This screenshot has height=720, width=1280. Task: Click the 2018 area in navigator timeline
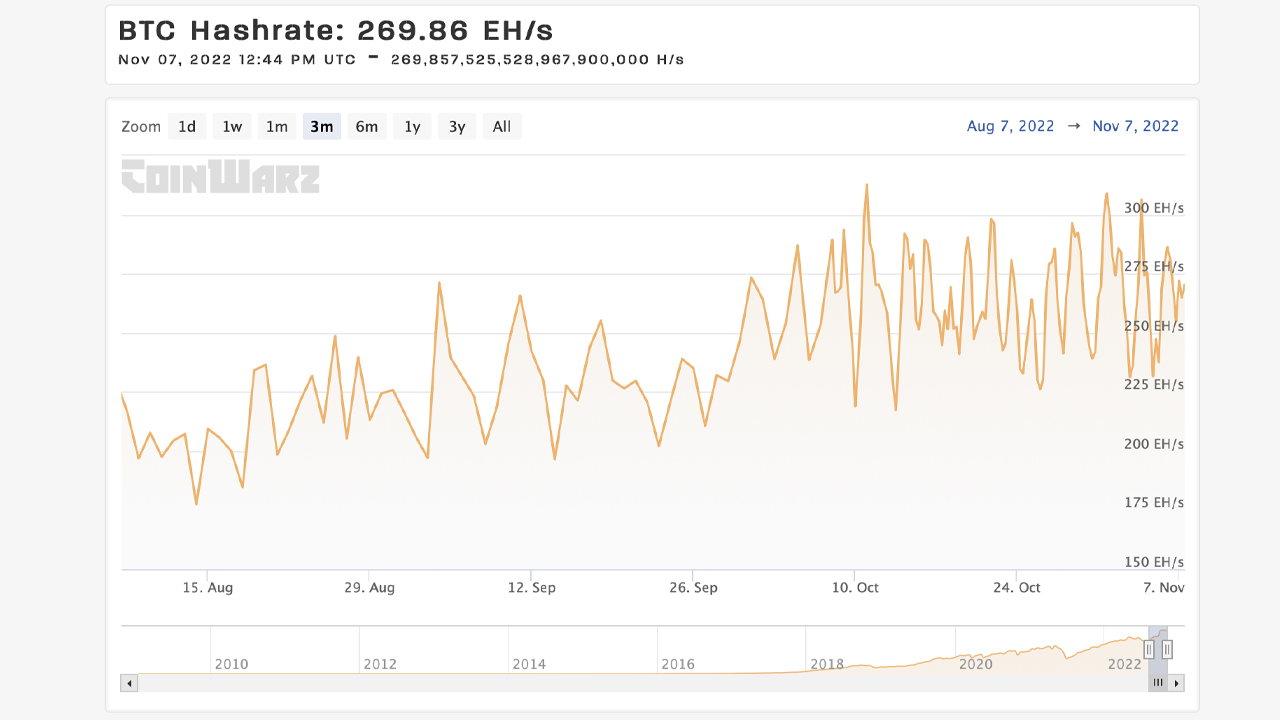tap(827, 664)
